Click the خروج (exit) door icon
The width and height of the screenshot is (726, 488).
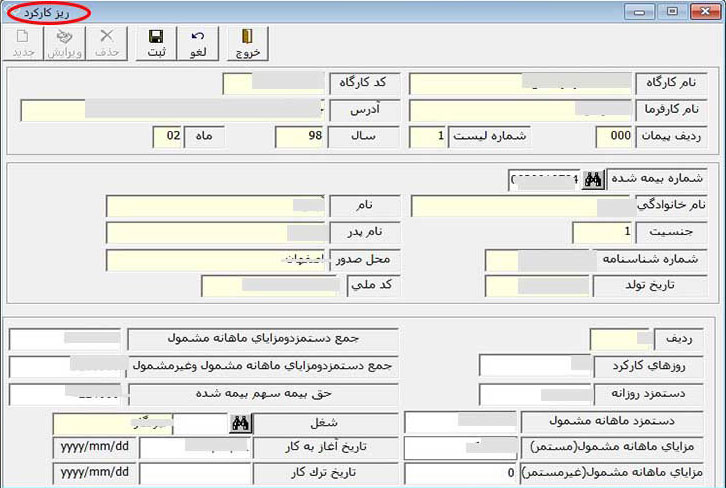point(247,42)
